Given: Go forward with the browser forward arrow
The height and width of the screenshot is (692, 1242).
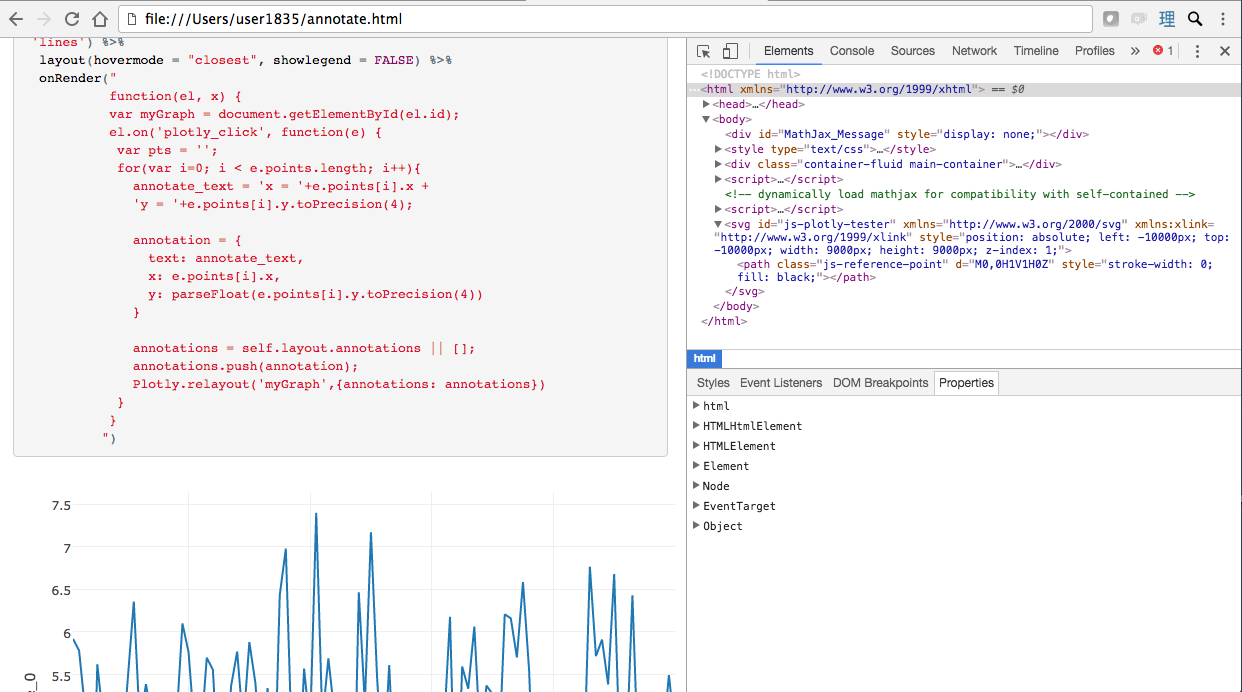Looking at the screenshot, I should (x=45, y=19).
